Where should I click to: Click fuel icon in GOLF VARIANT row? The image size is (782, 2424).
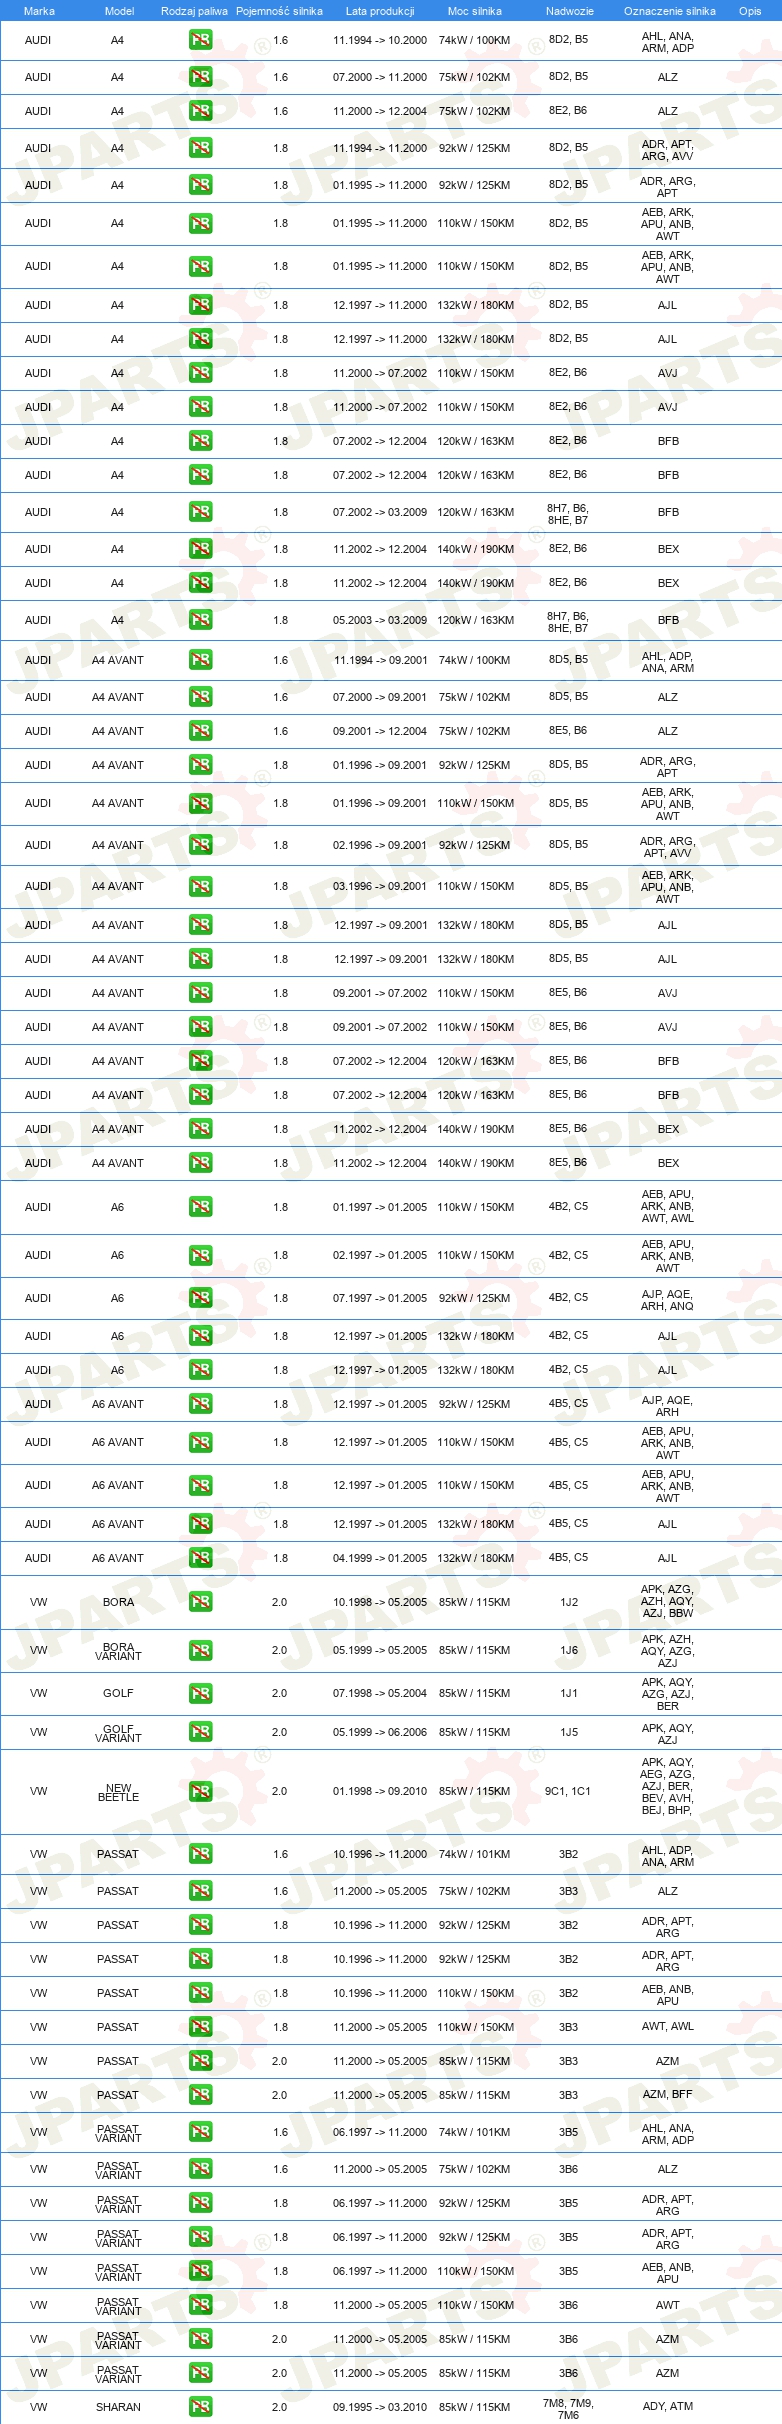pyautogui.click(x=200, y=1732)
